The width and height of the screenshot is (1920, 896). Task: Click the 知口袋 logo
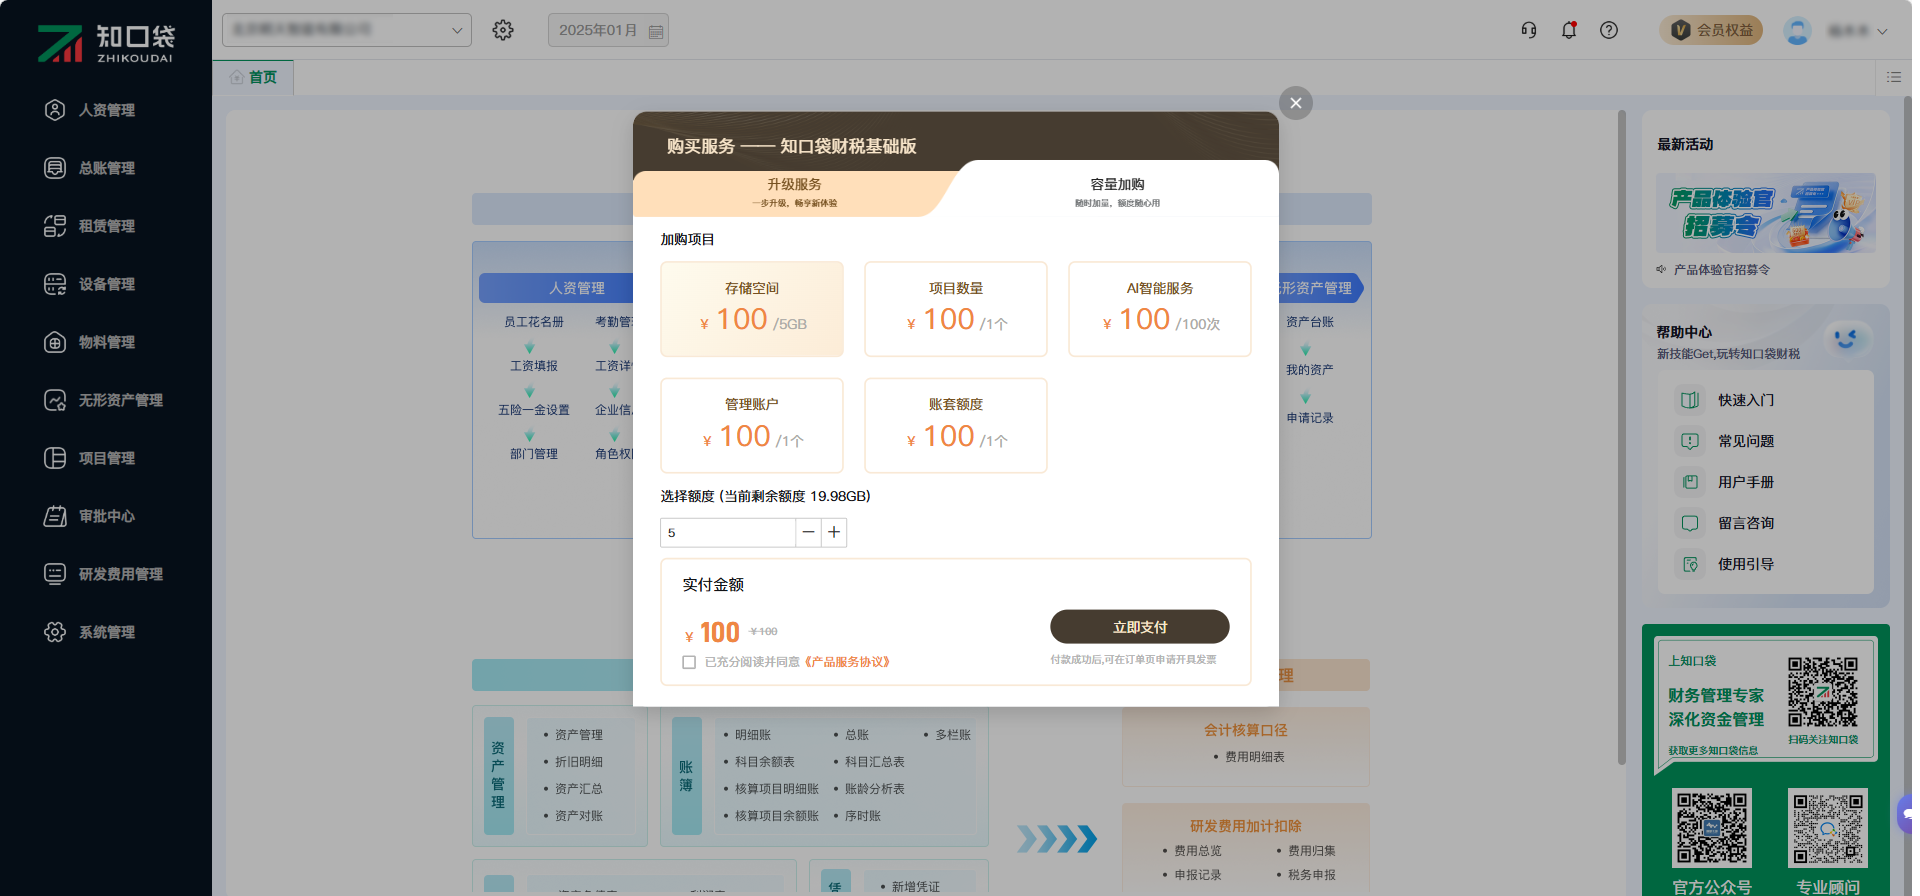click(106, 43)
